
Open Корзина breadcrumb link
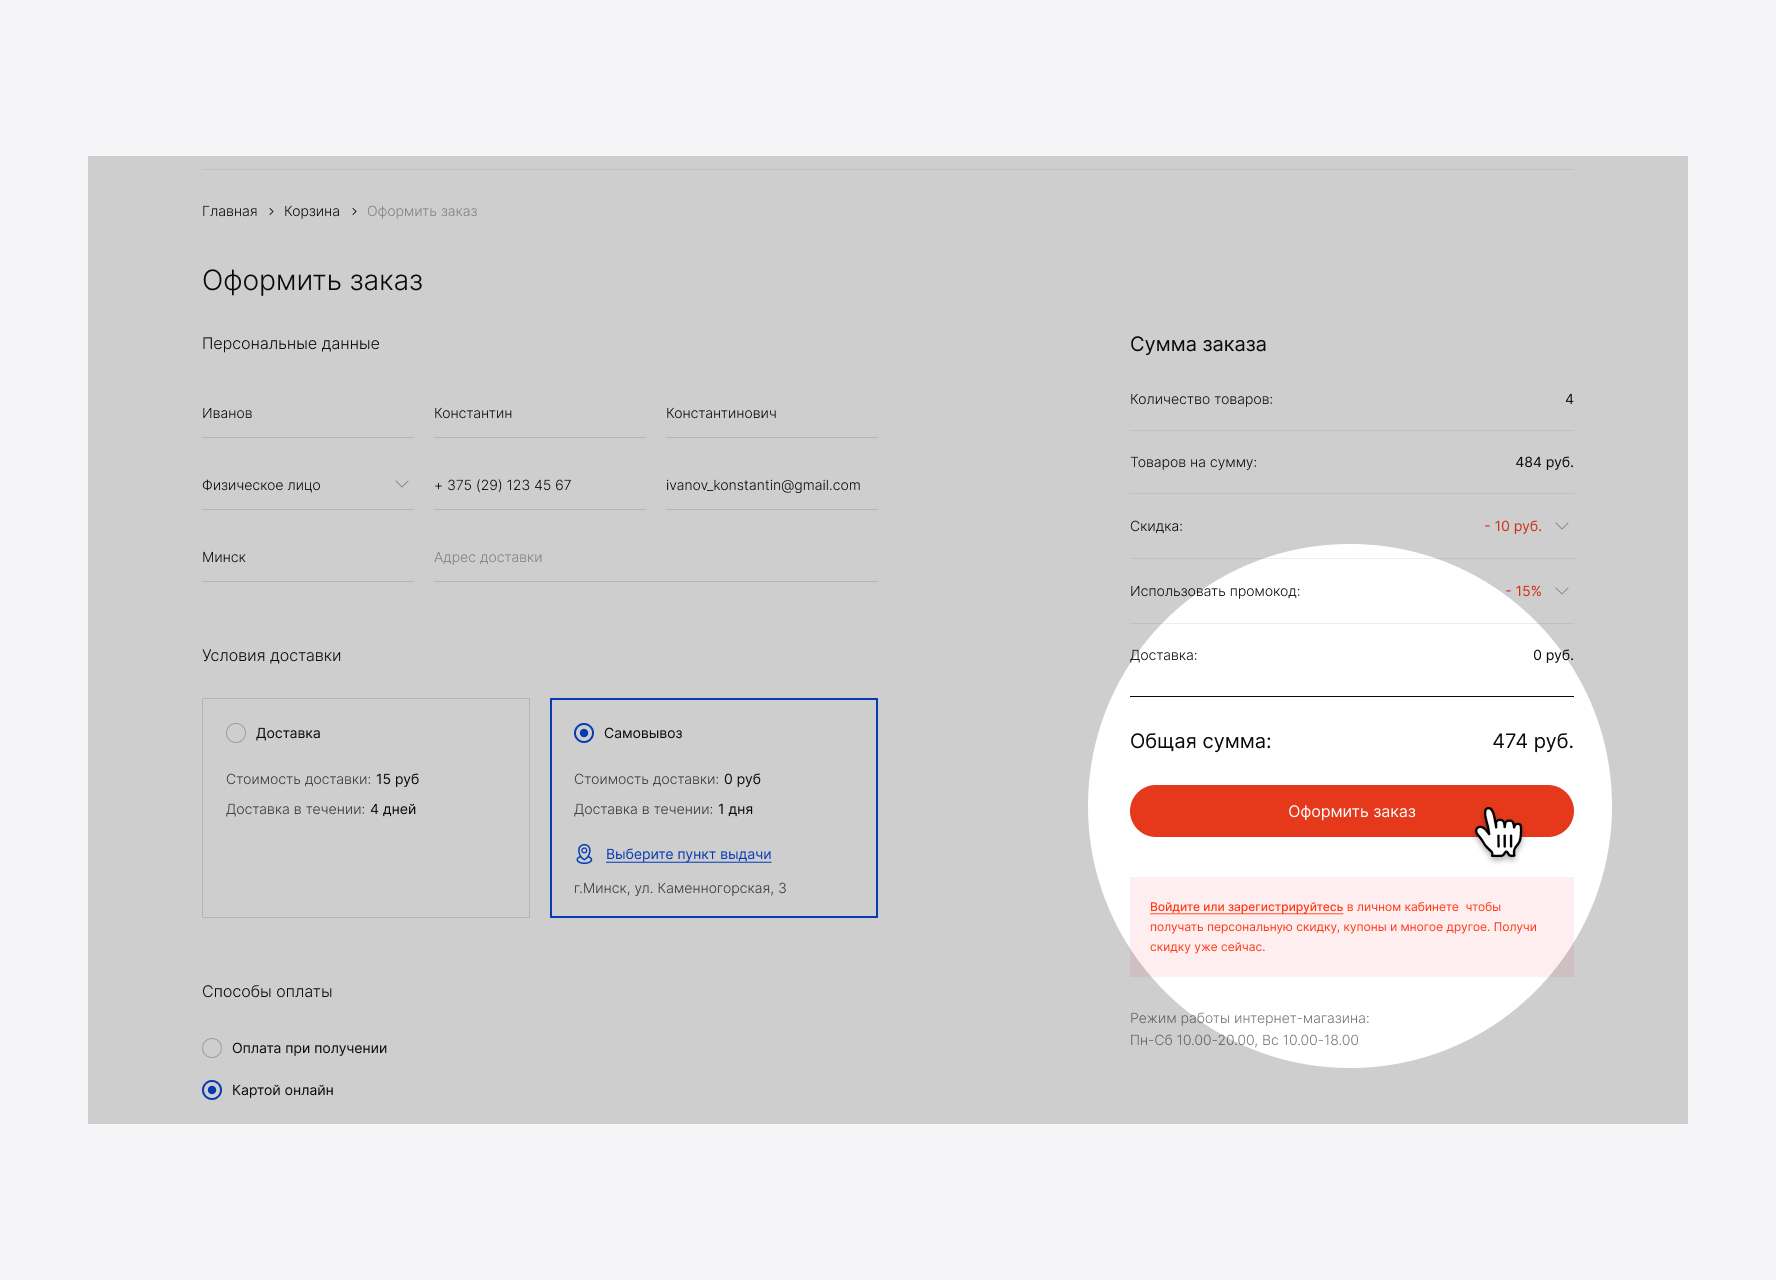pos(311,211)
